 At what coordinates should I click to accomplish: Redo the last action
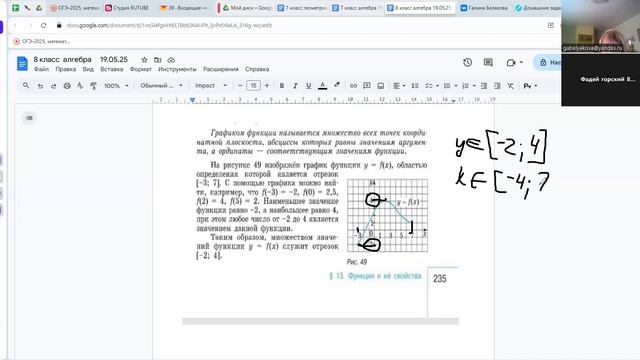point(53,86)
